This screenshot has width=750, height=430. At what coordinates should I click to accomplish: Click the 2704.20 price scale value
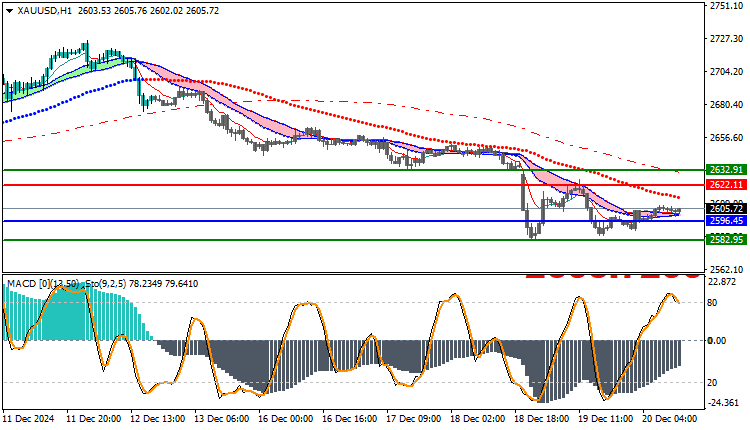[727, 72]
